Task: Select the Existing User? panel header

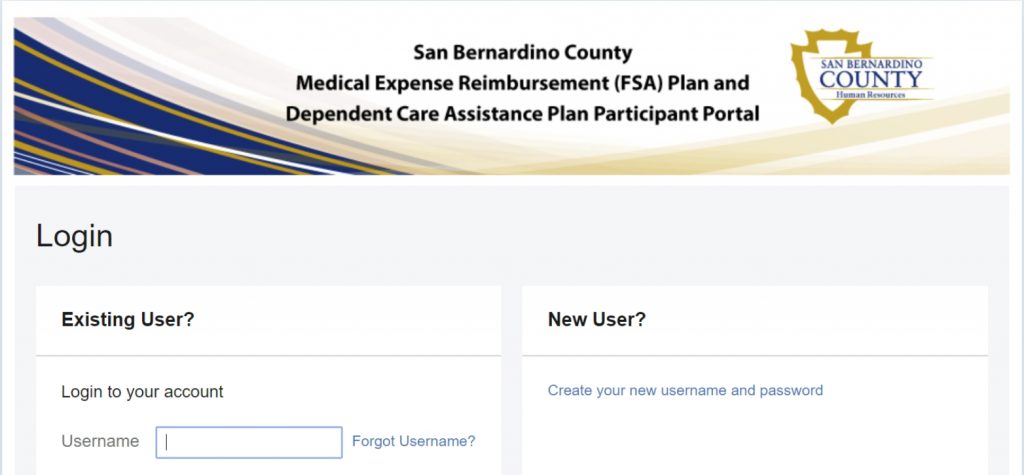Action: (268, 320)
